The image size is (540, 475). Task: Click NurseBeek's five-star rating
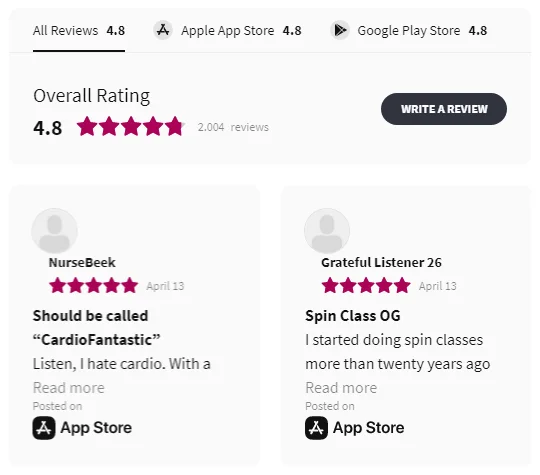coord(93,286)
